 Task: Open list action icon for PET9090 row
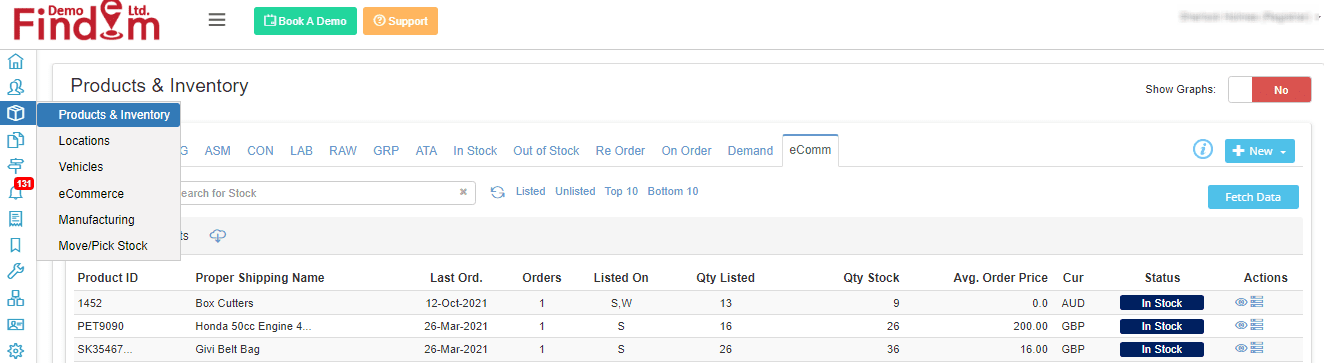click(1257, 325)
